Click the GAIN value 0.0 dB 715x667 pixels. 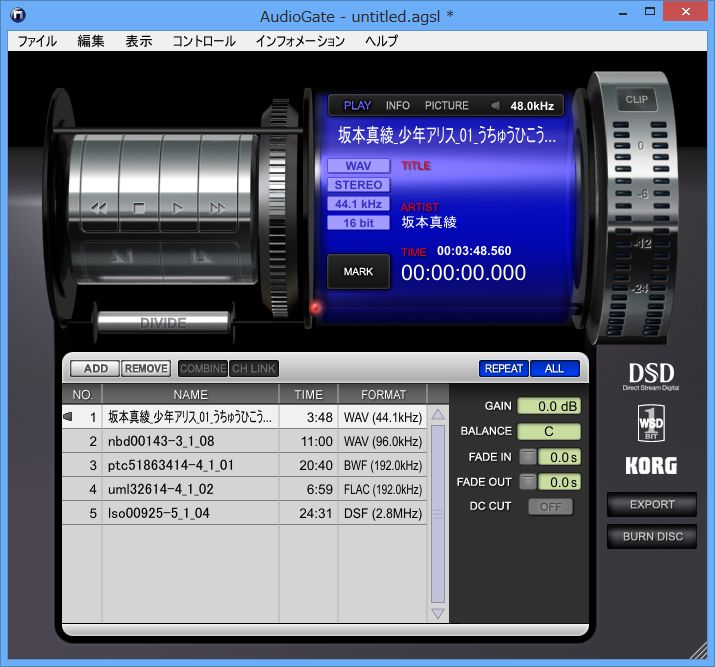[x=549, y=406]
